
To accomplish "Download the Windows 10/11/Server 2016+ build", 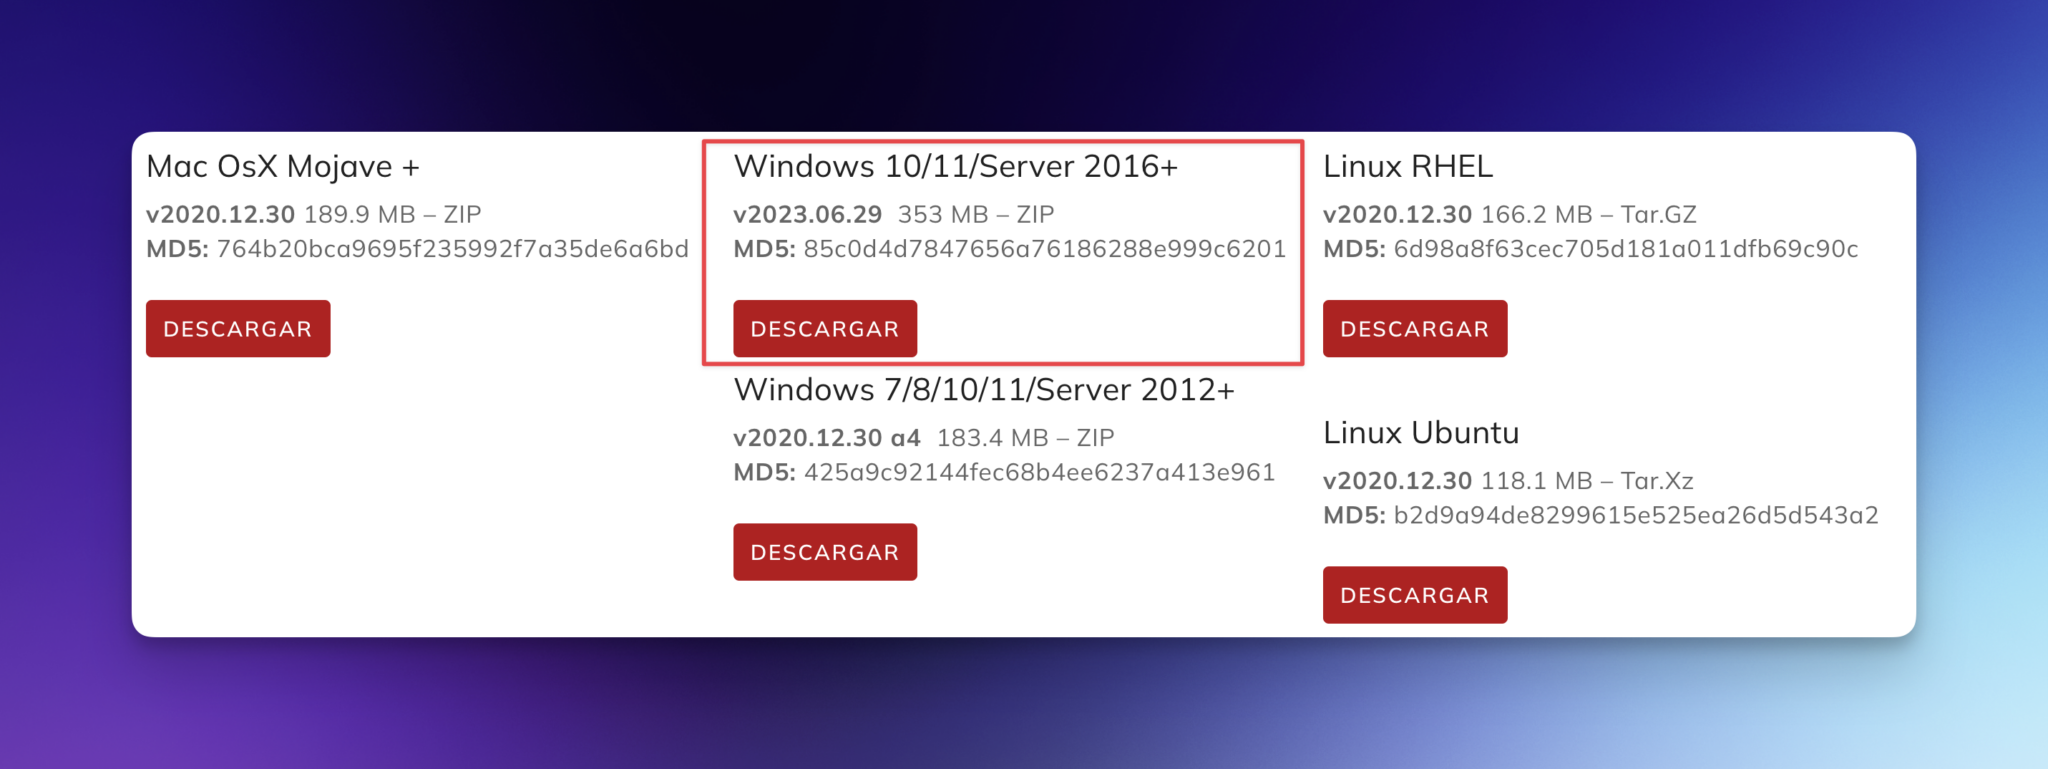I will click(825, 329).
